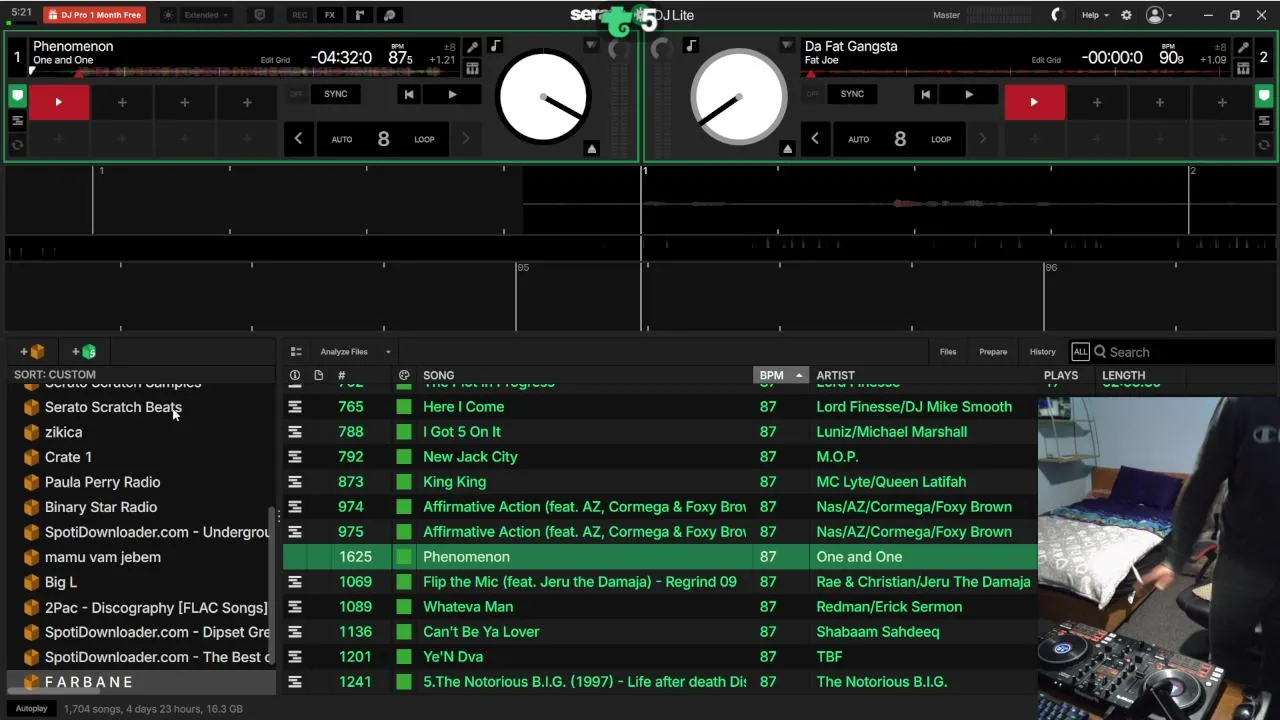Open the user account dropdown
The height and width of the screenshot is (720, 1280).
click(1160, 15)
